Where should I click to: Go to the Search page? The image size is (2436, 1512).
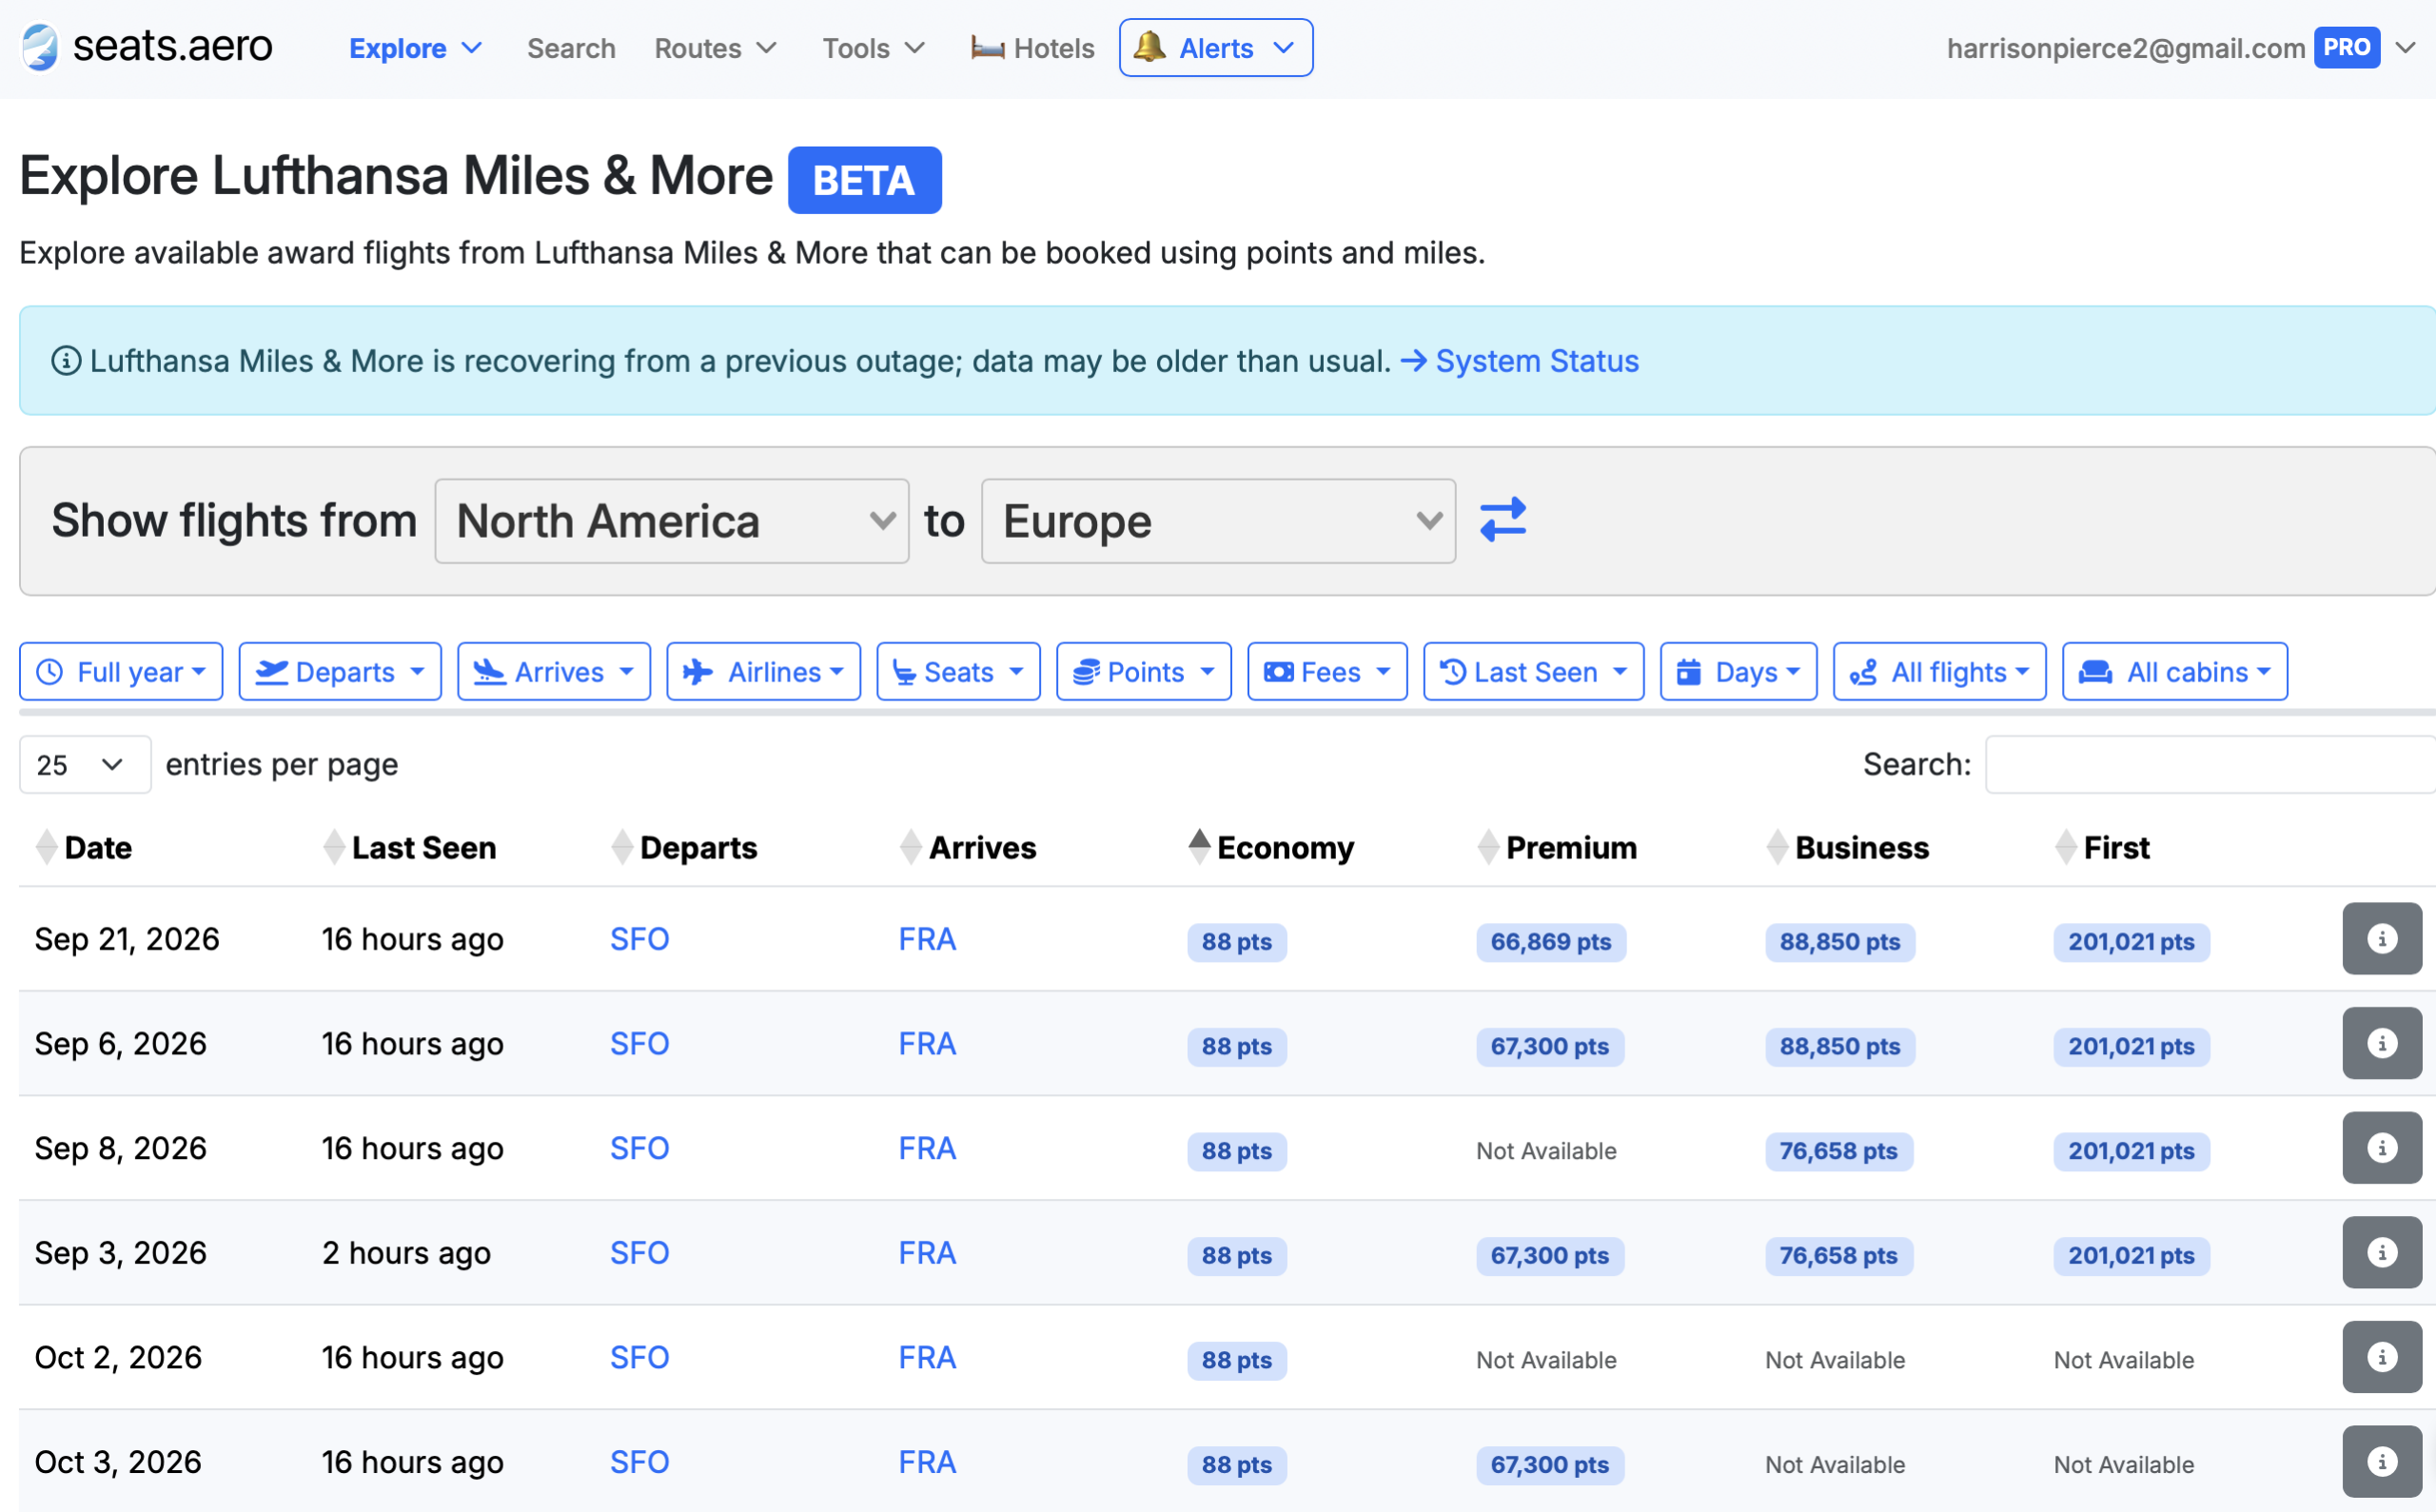(x=571, y=48)
